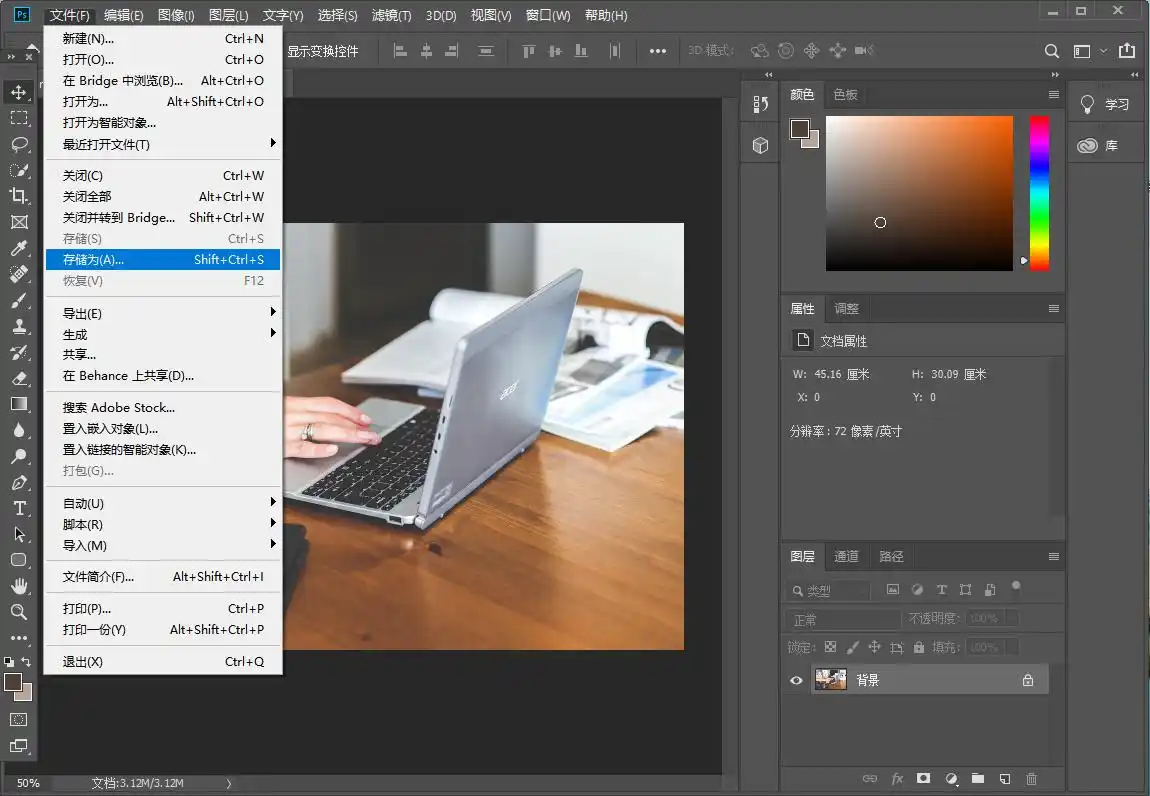Hide the 背景 layer with eye icon
The height and width of the screenshot is (796, 1150).
[x=797, y=680]
